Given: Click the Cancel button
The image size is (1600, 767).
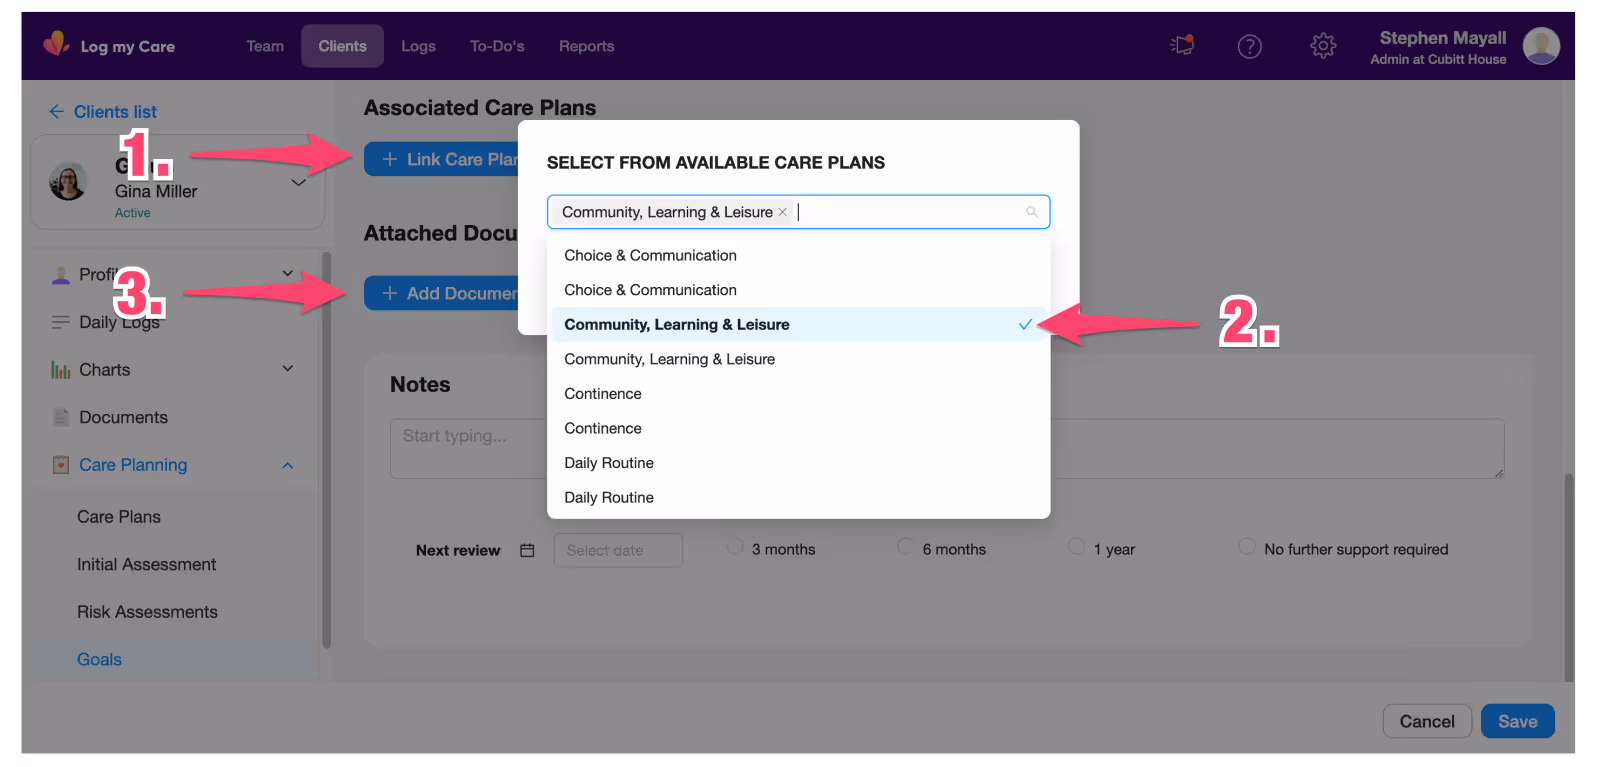Looking at the screenshot, I should [x=1427, y=721].
